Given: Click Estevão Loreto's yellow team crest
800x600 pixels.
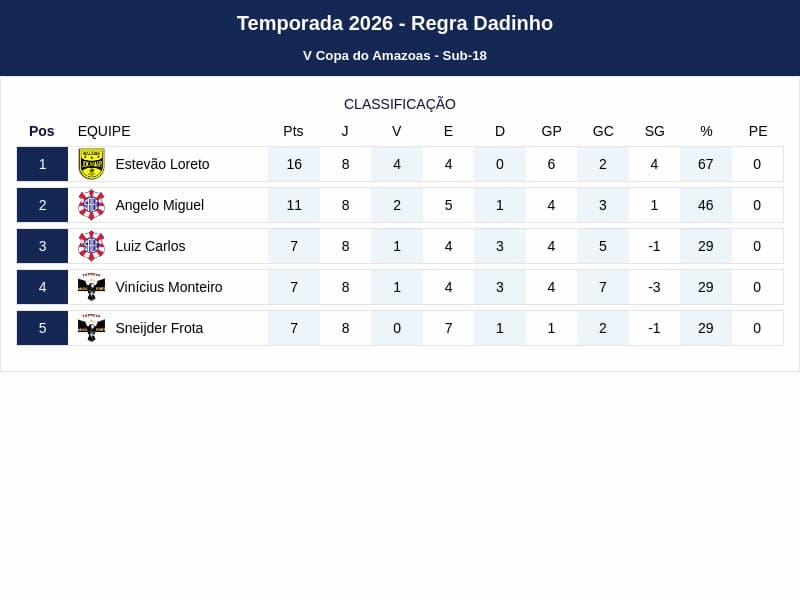Looking at the screenshot, I should click(91, 164).
